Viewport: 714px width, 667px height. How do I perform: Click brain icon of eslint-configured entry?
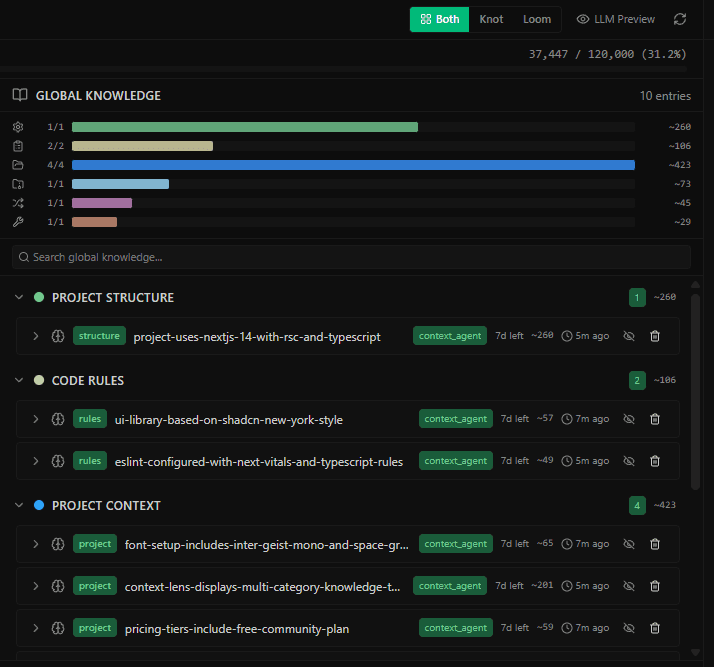[x=58, y=461]
